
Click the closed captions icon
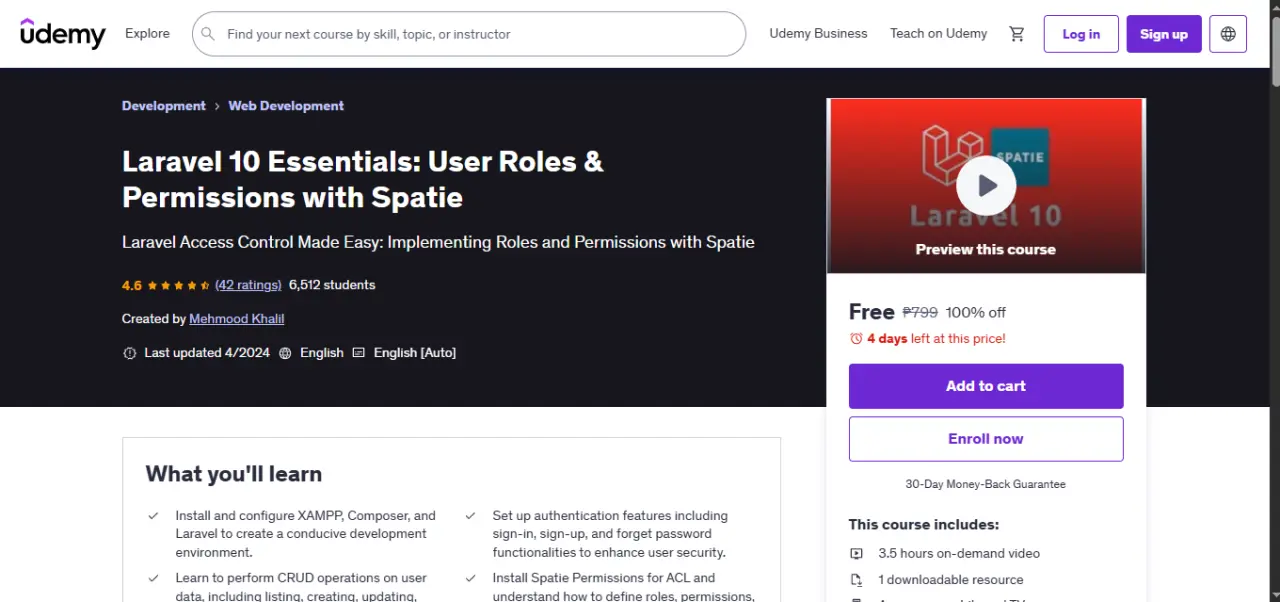click(x=359, y=353)
